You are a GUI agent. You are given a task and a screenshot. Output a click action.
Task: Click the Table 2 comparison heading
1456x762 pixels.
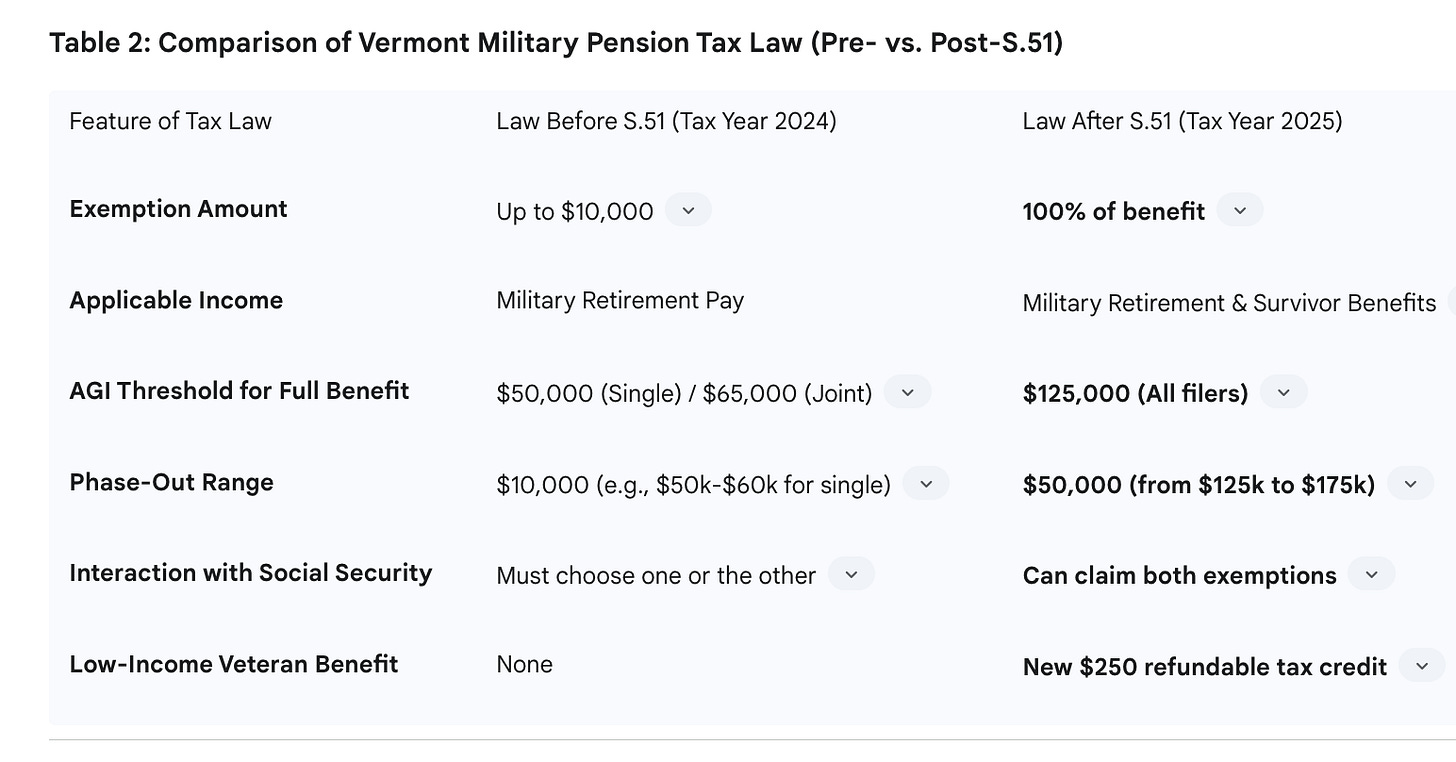point(556,43)
